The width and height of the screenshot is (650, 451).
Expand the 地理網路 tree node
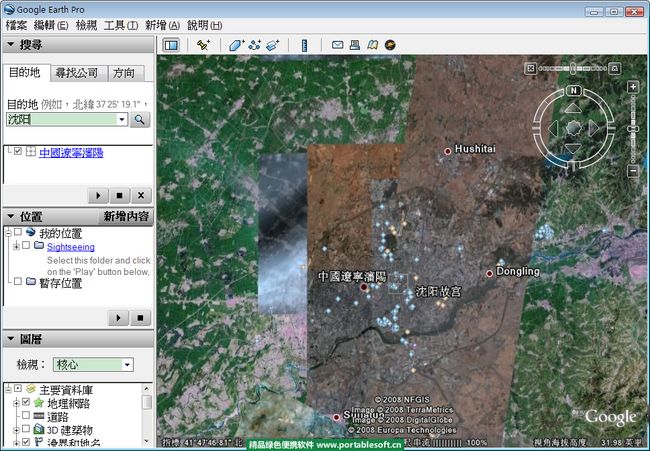tap(16, 403)
